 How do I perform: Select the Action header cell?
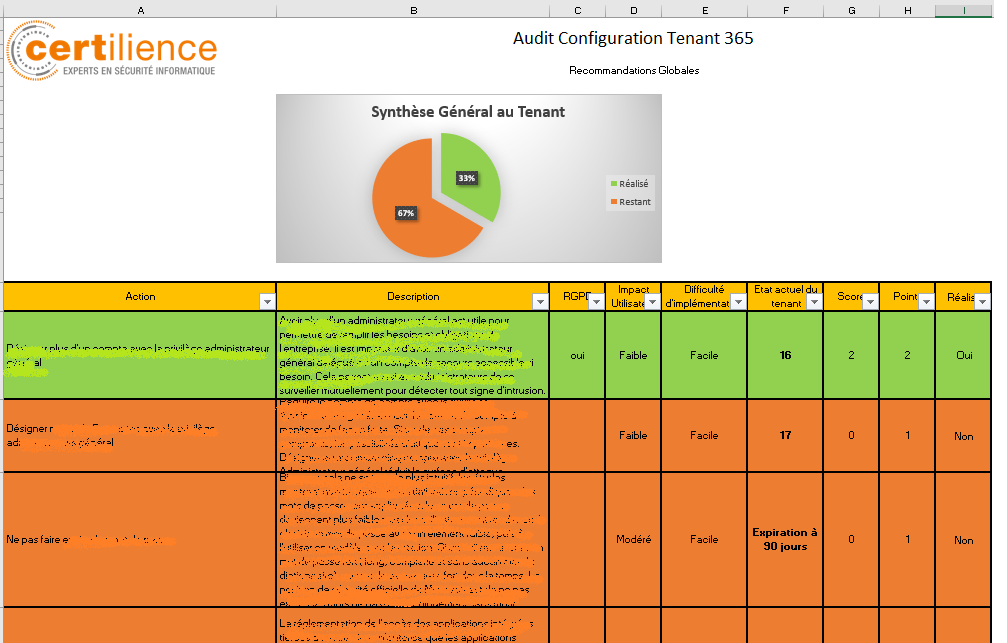point(140,297)
